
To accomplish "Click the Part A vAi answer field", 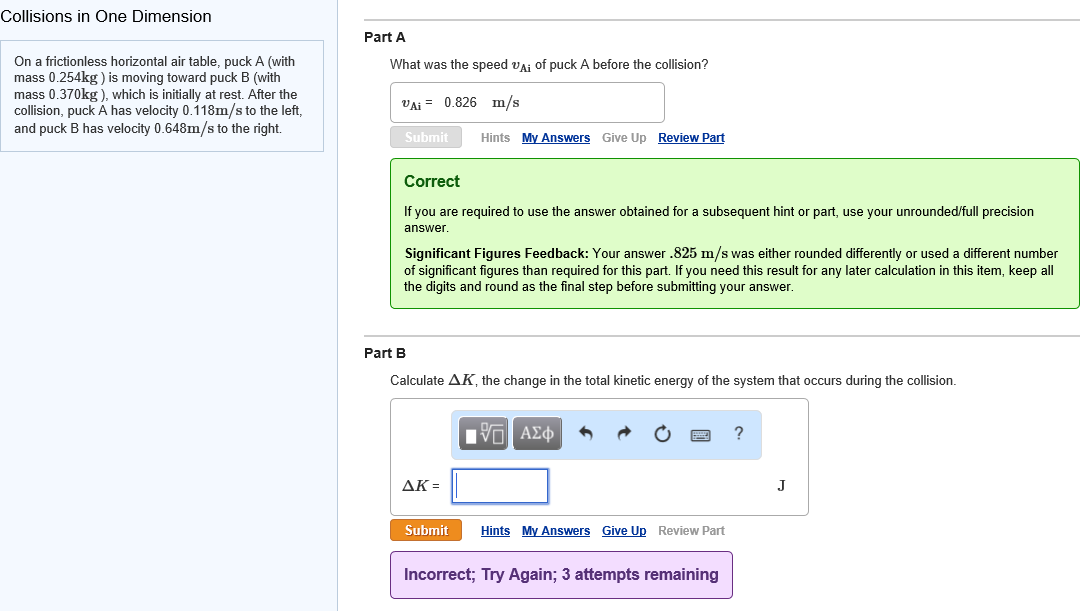I will point(527,103).
